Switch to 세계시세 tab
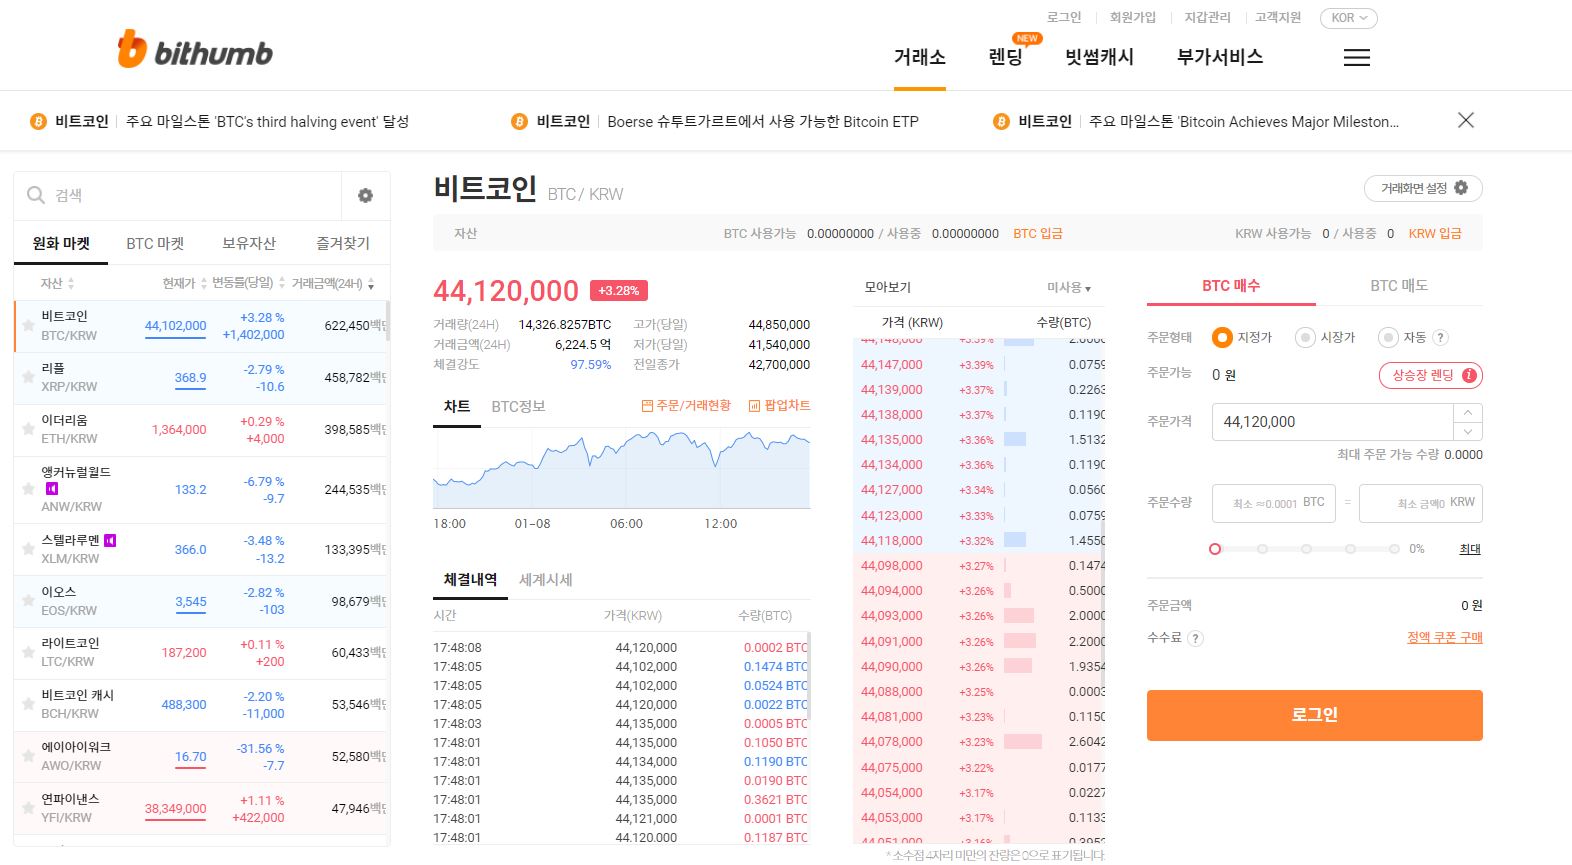Viewport: 1572px width, 865px height. click(x=545, y=580)
